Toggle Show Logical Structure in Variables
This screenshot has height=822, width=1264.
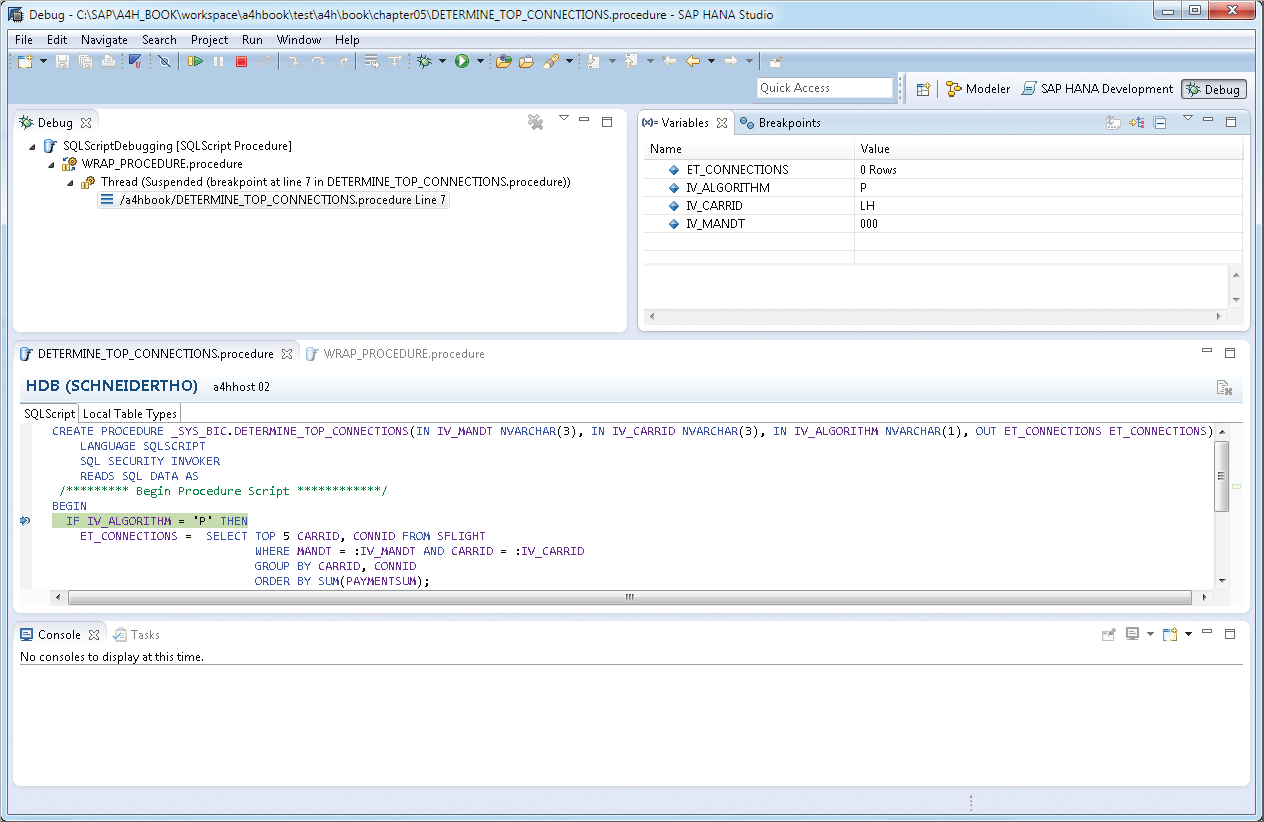tap(1136, 123)
